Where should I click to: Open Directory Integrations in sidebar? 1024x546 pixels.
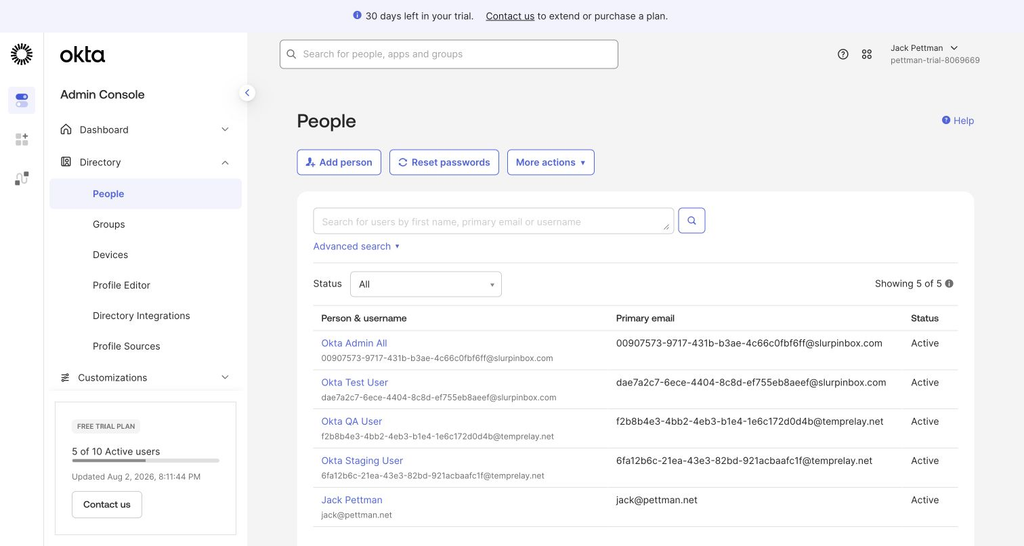pyautogui.click(x=141, y=315)
